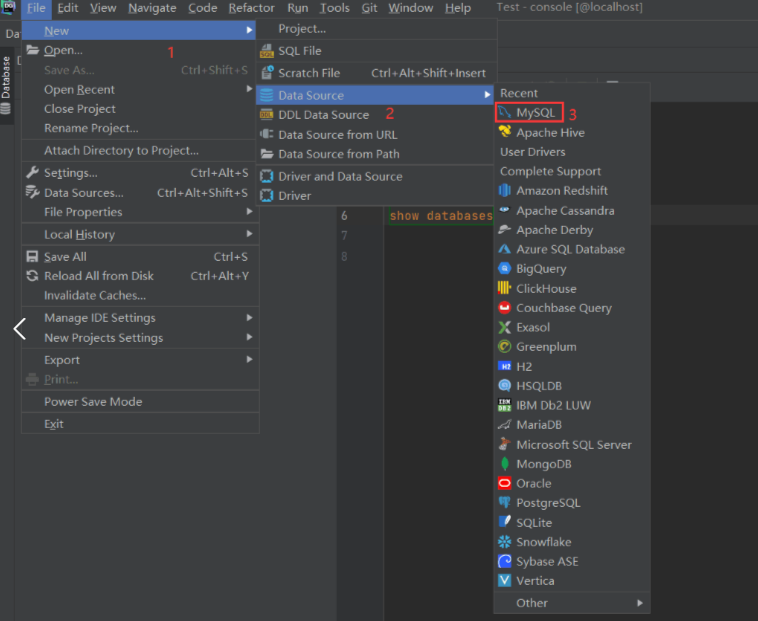Image resolution: width=758 pixels, height=621 pixels.
Task: Select the Sybase ASE icon
Action: pyautogui.click(x=504, y=561)
